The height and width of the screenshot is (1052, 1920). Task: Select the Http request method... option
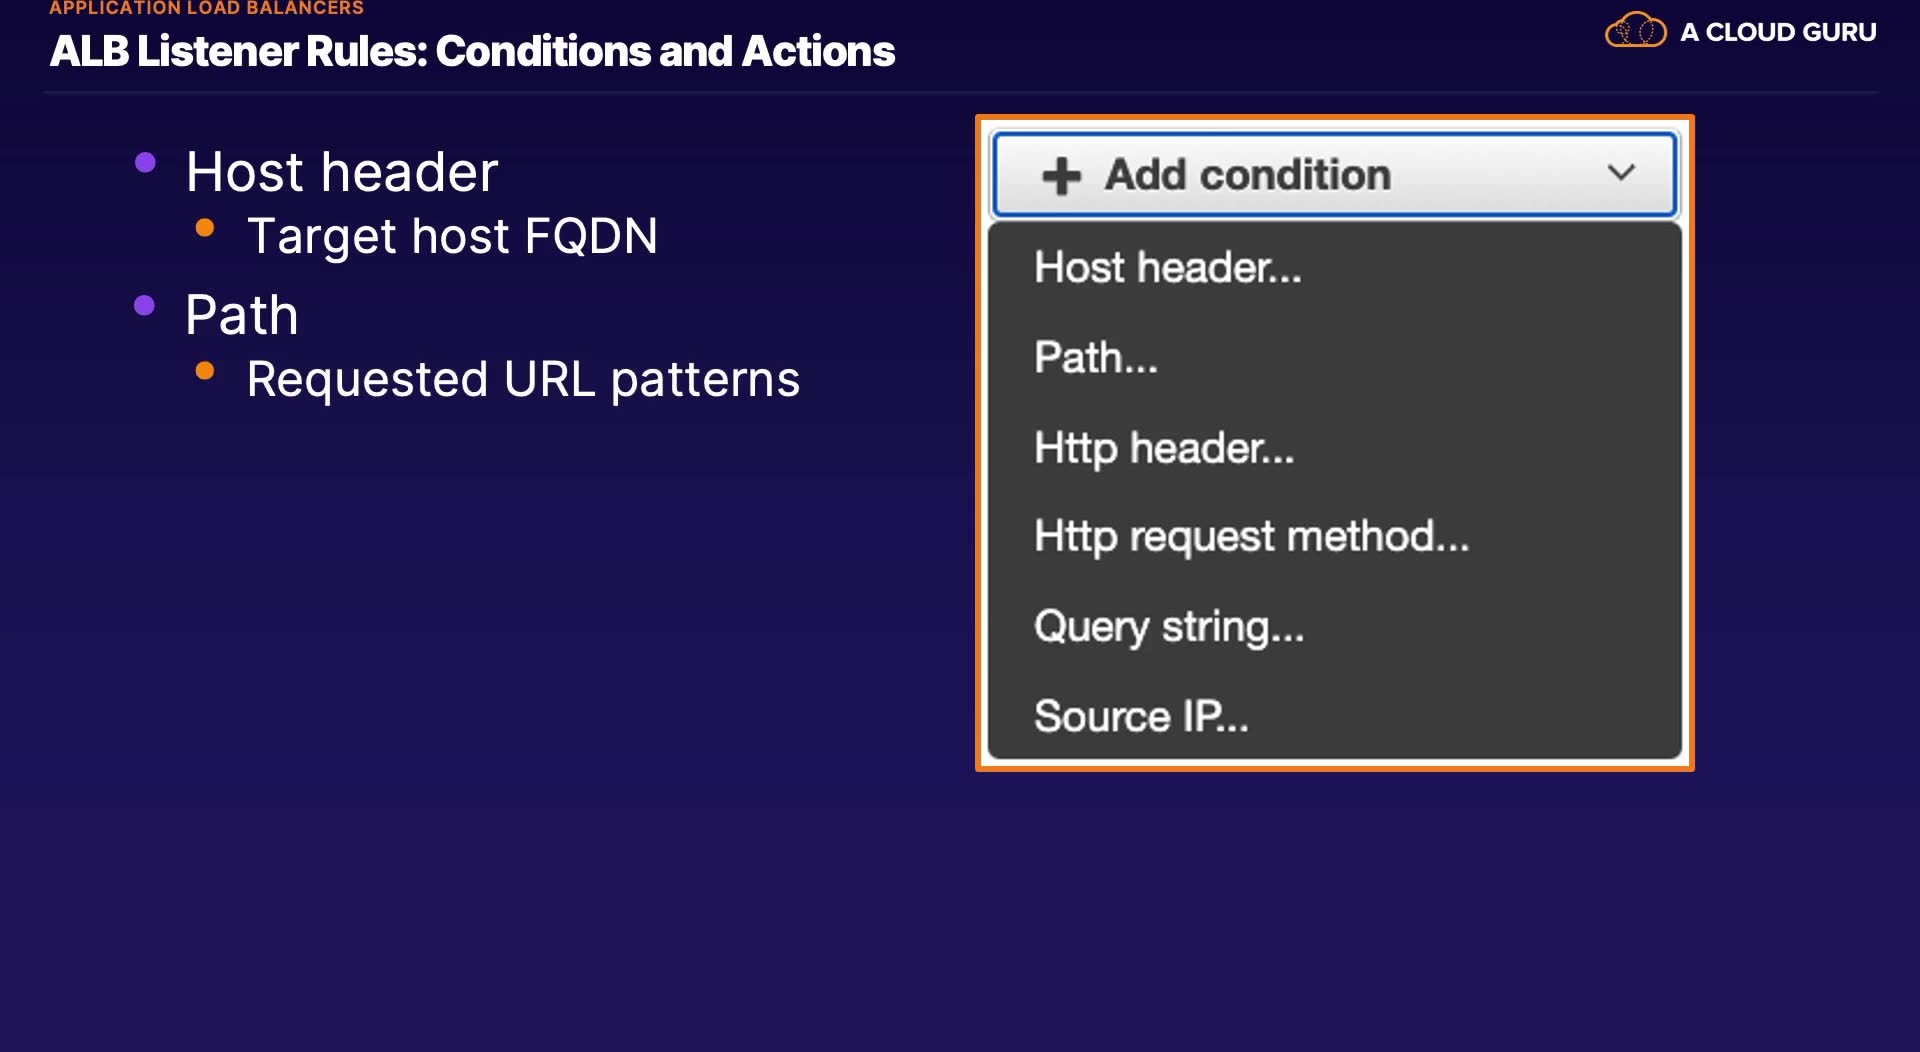1251,537
